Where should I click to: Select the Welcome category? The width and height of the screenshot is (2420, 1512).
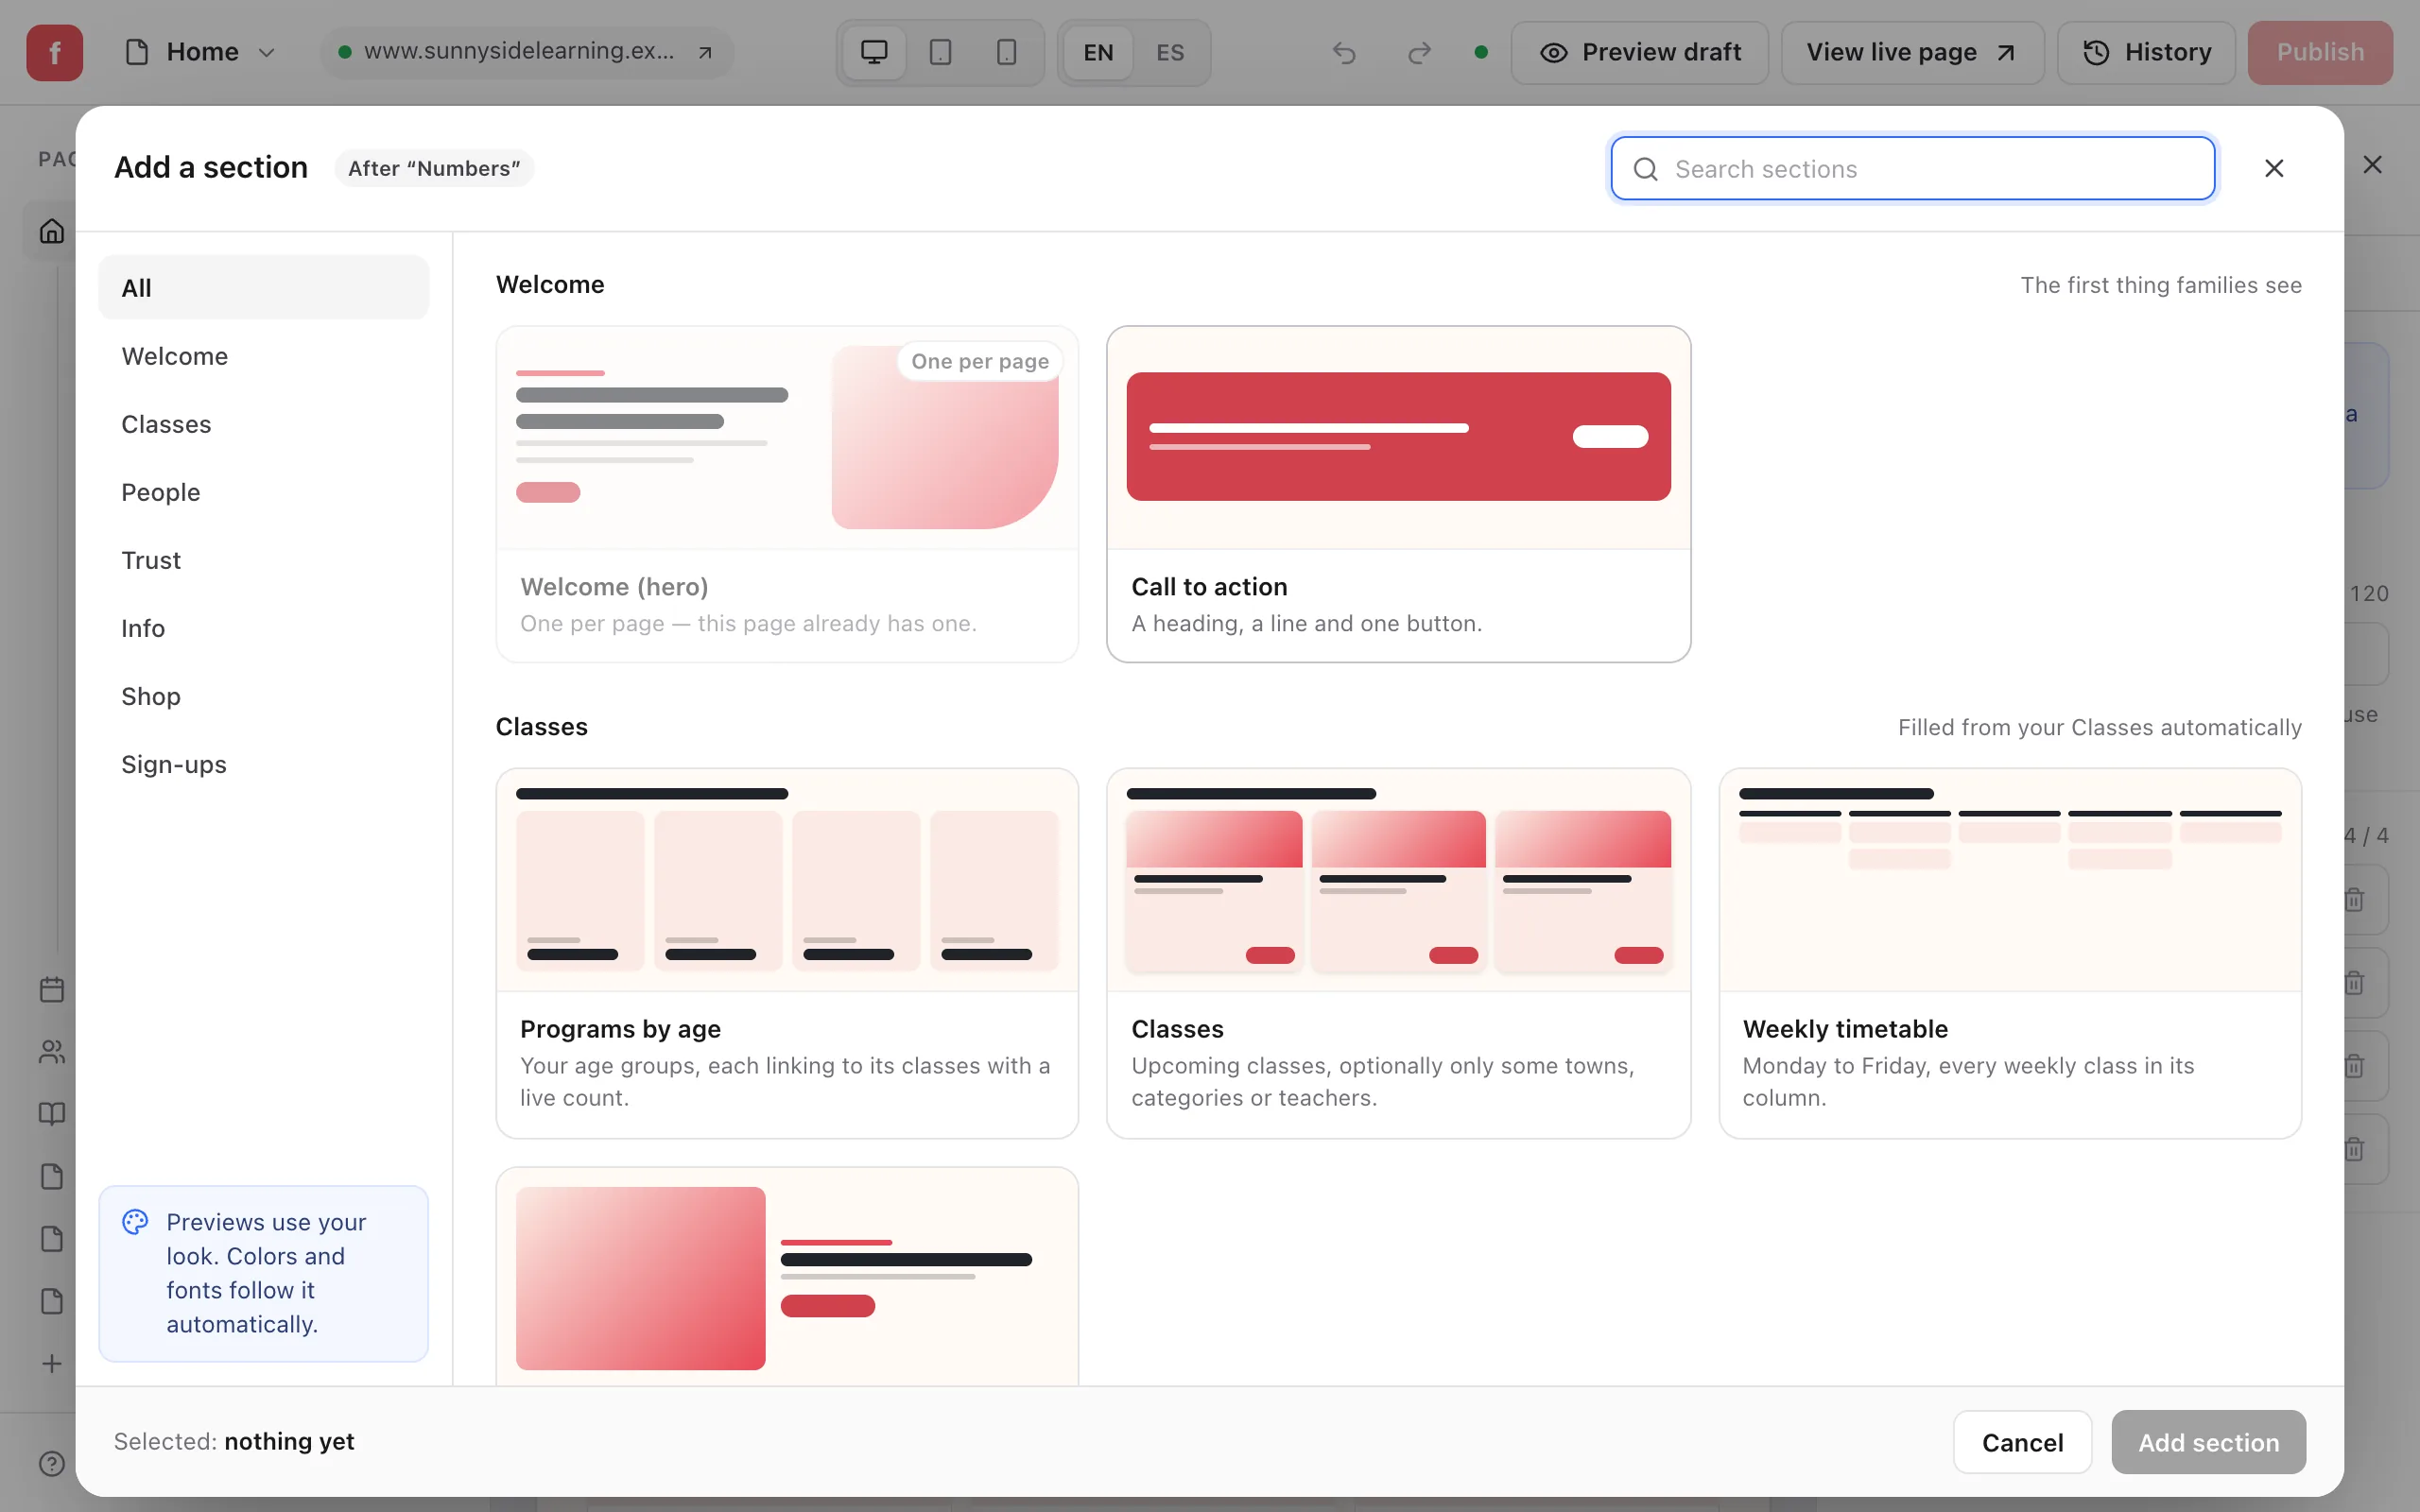(263, 356)
